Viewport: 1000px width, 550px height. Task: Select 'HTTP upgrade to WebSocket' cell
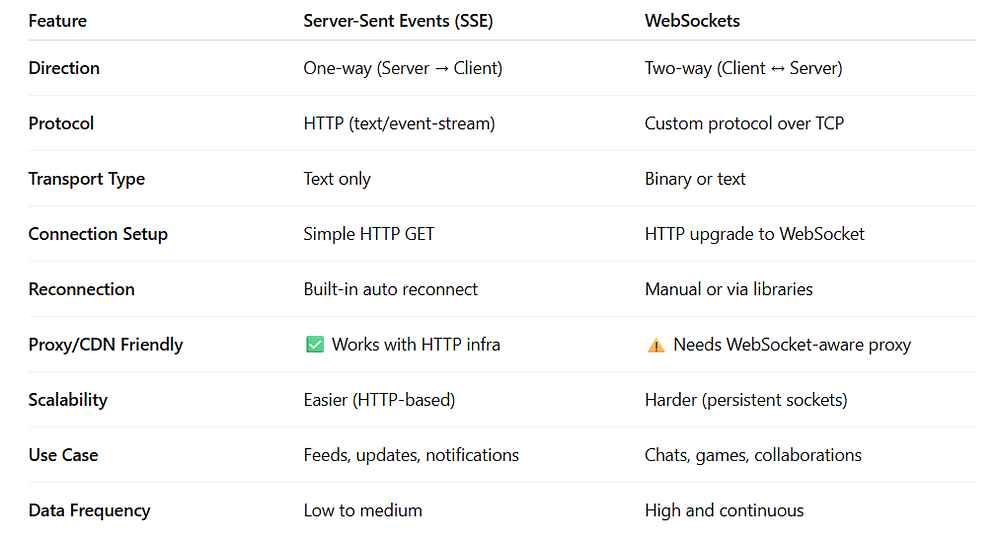tap(754, 234)
